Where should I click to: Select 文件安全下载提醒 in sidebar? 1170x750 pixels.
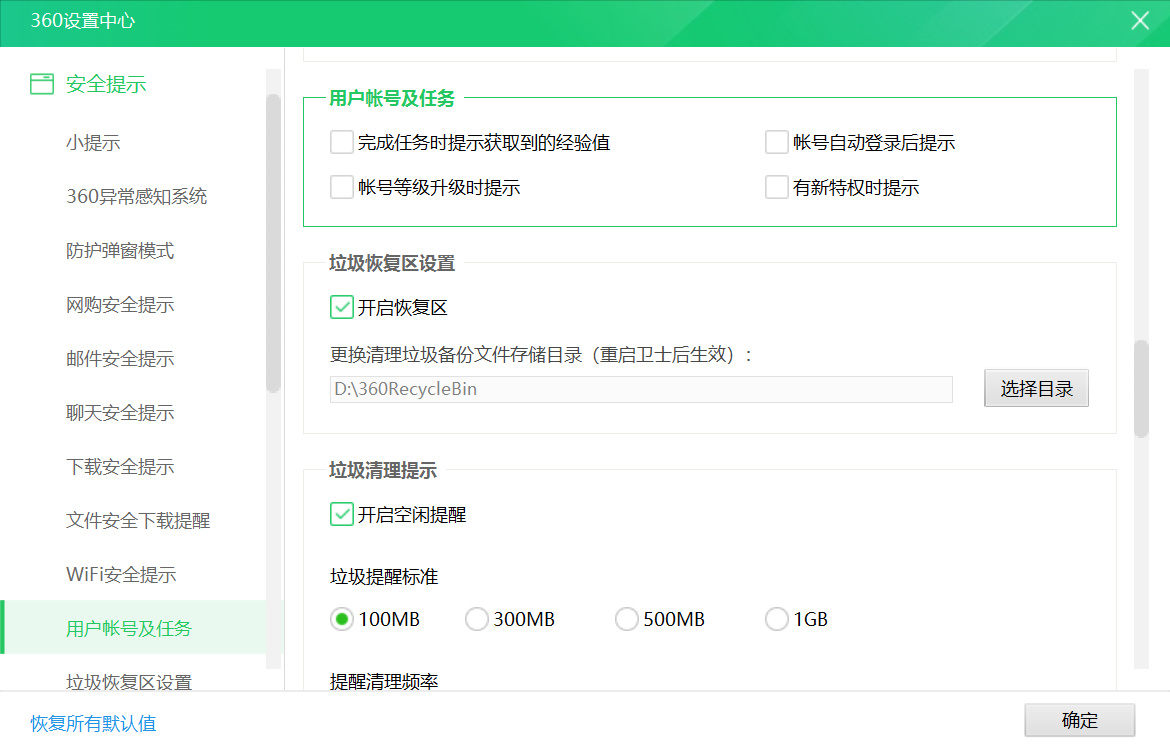[138, 520]
